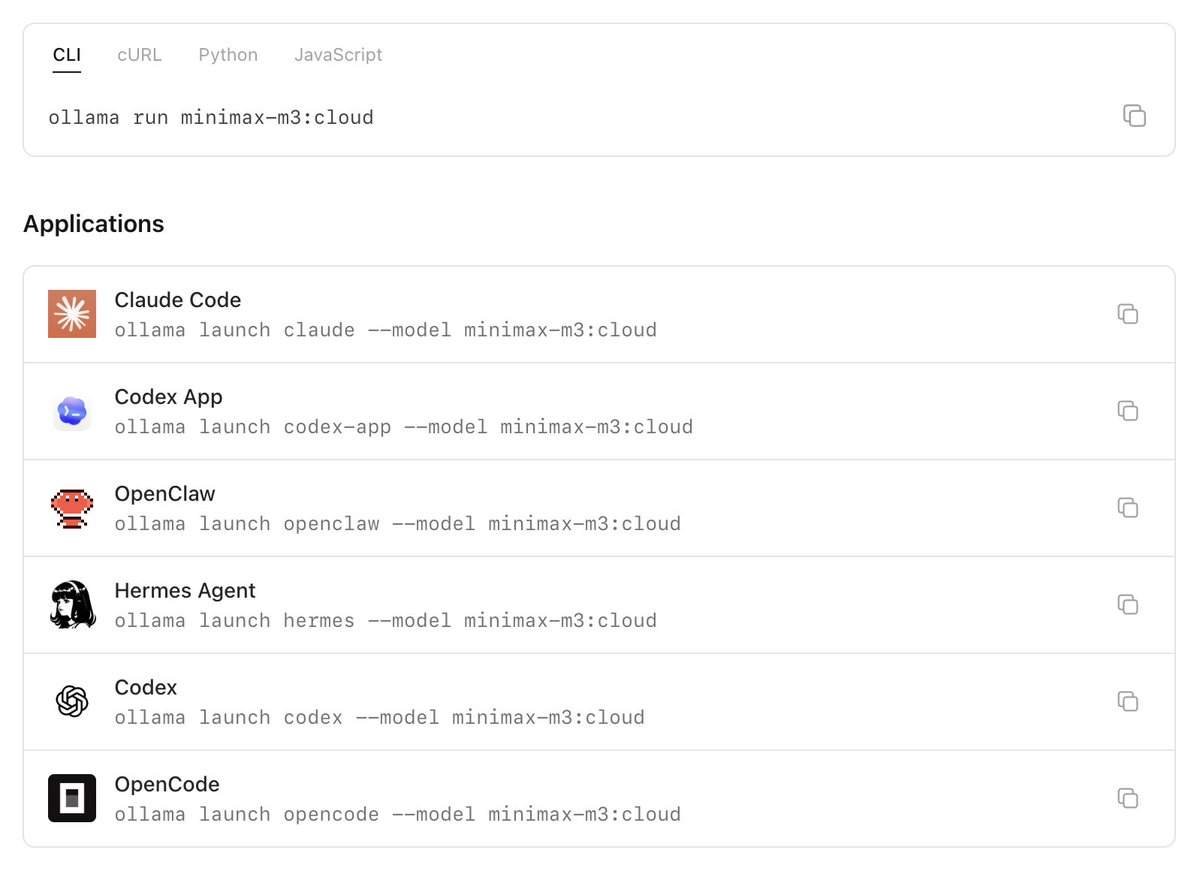Switch to the JavaScript tab
This screenshot has height=871, width=1200.
click(338, 55)
